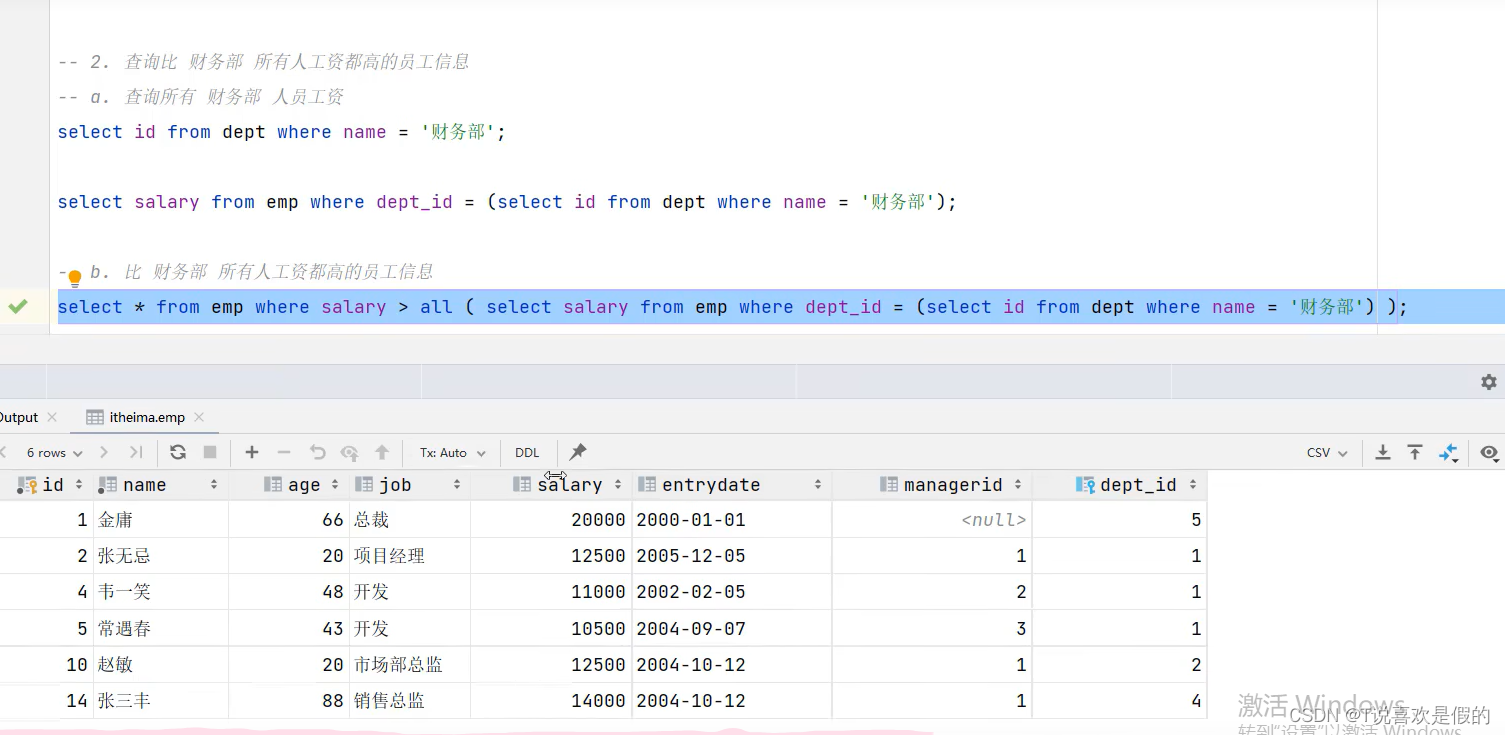
Task: Close the itheima.emp result tab
Action: click(199, 417)
